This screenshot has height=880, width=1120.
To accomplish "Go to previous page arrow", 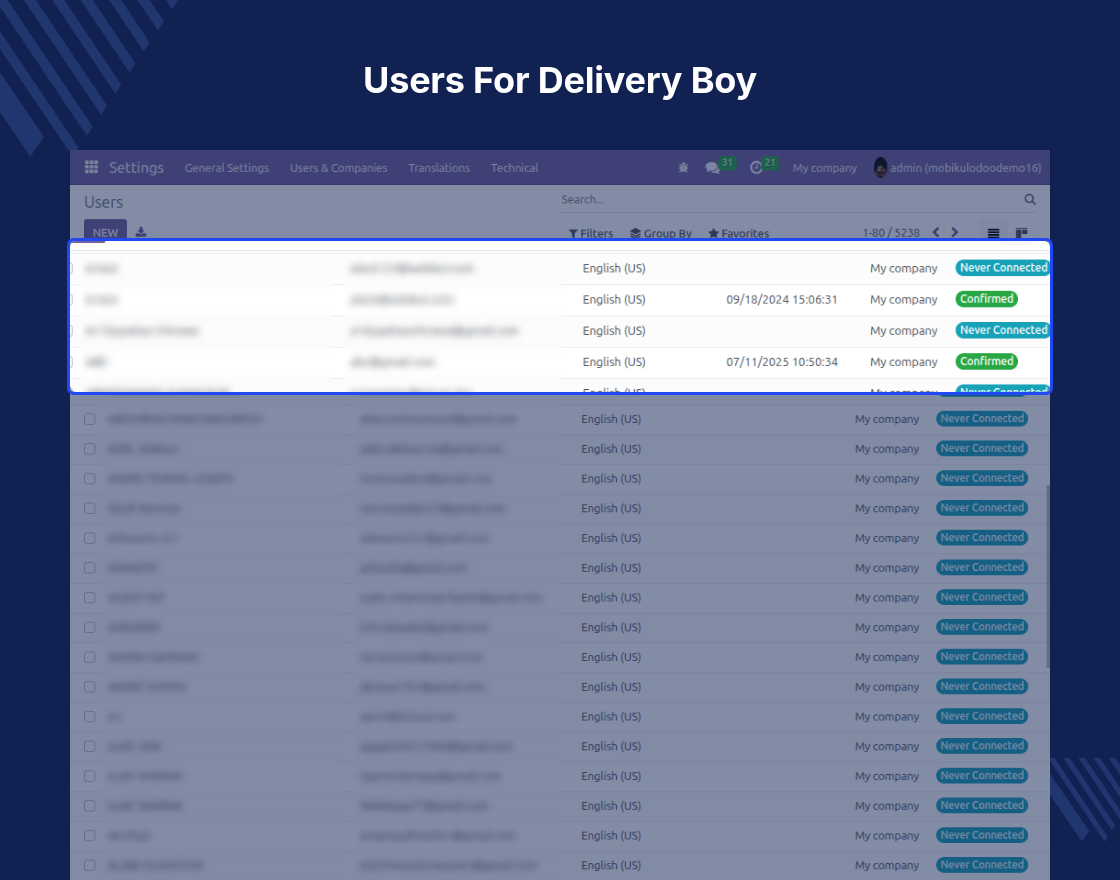I will tap(936, 232).
